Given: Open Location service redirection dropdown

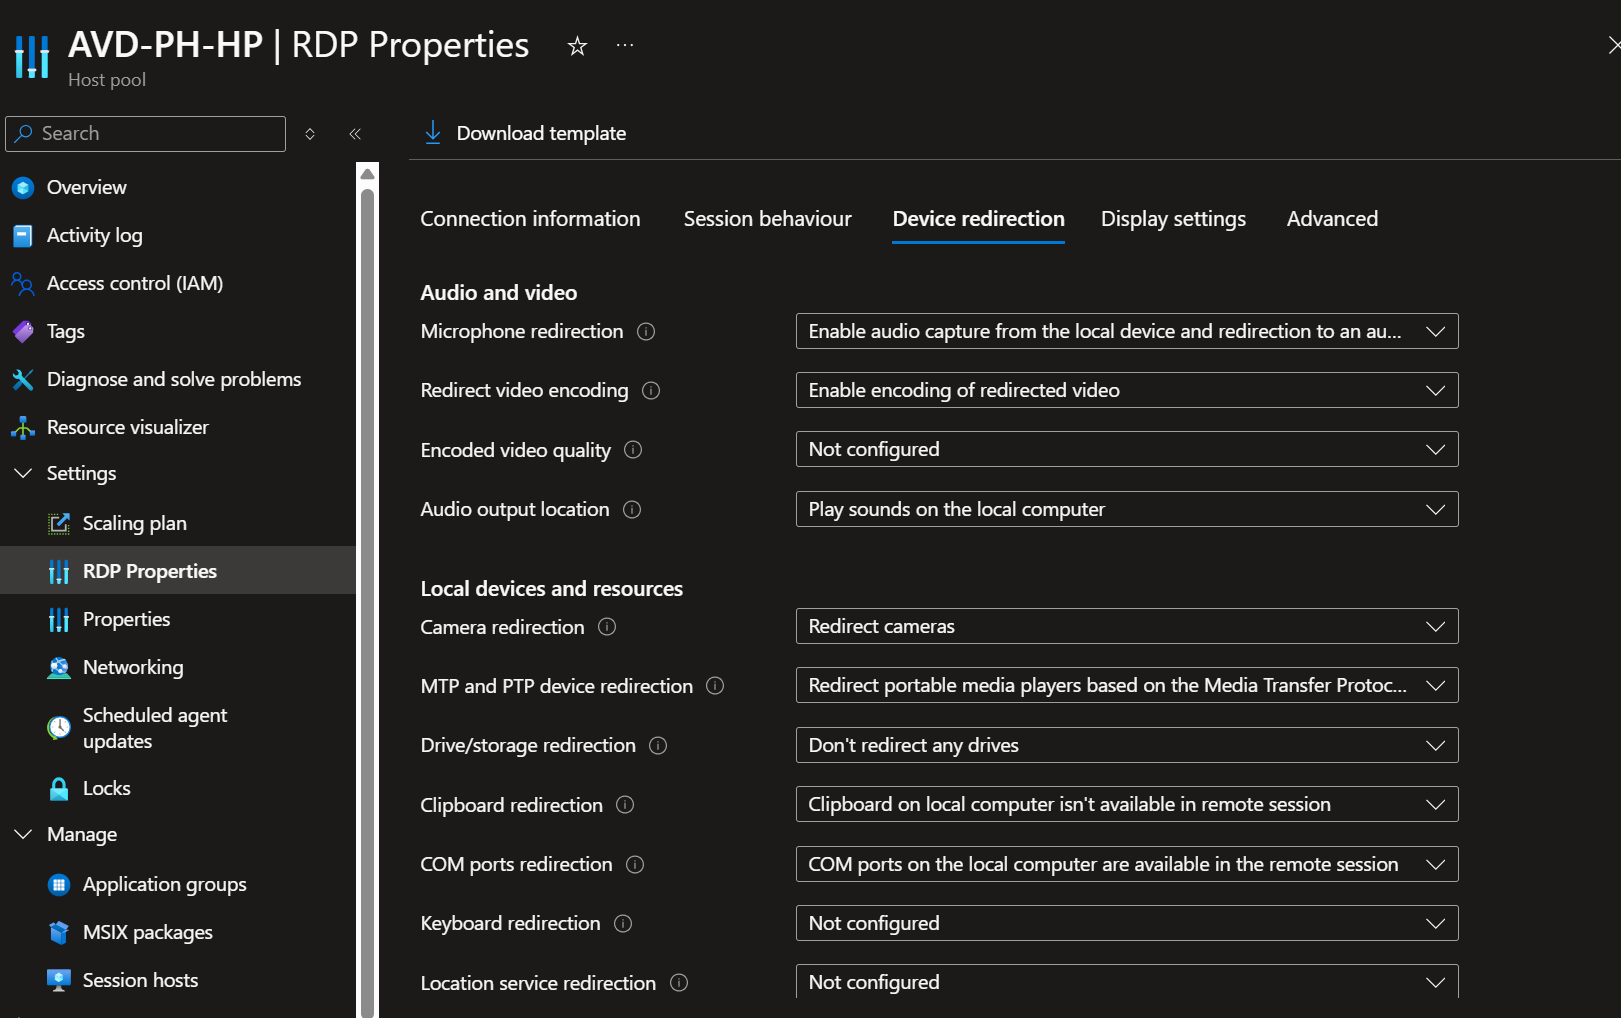Looking at the screenshot, I should 1127,982.
